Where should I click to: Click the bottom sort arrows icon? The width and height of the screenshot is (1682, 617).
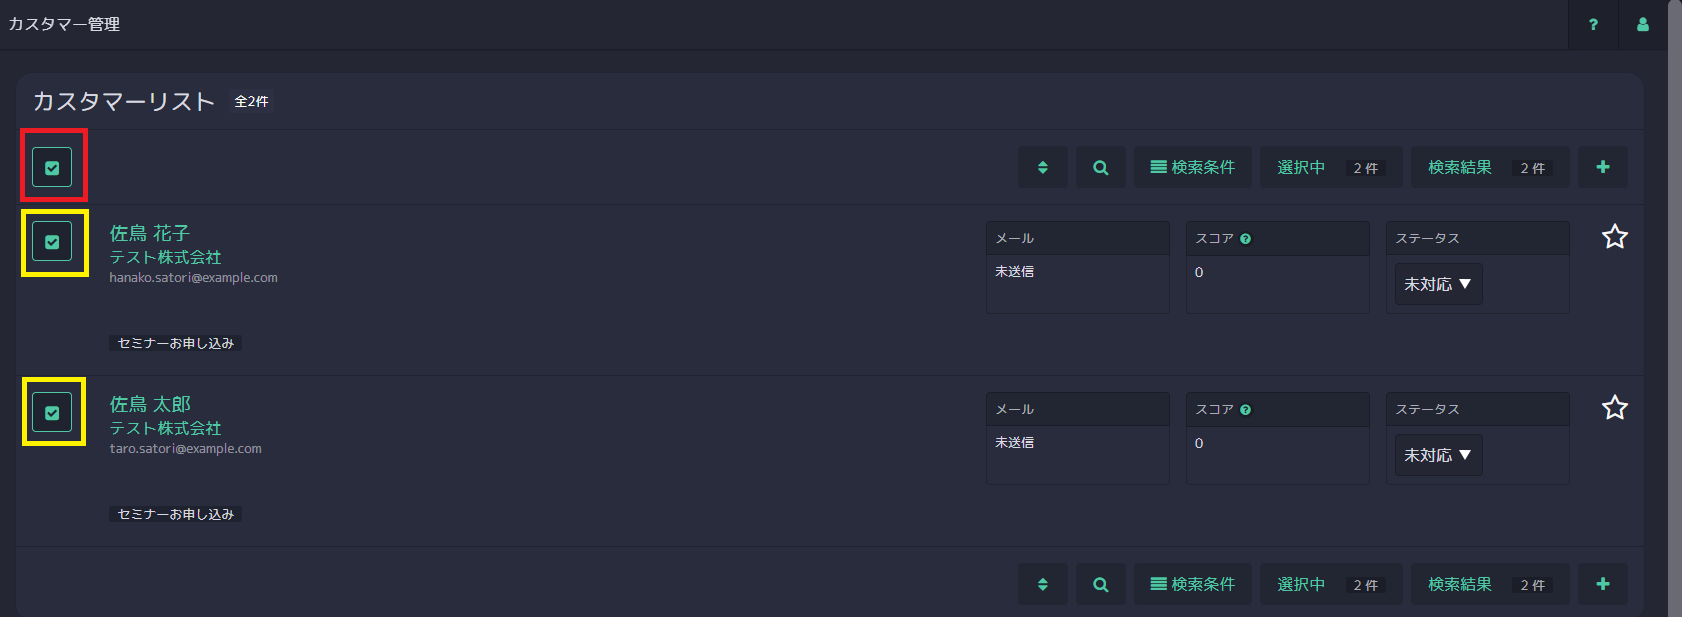(x=1043, y=584)
